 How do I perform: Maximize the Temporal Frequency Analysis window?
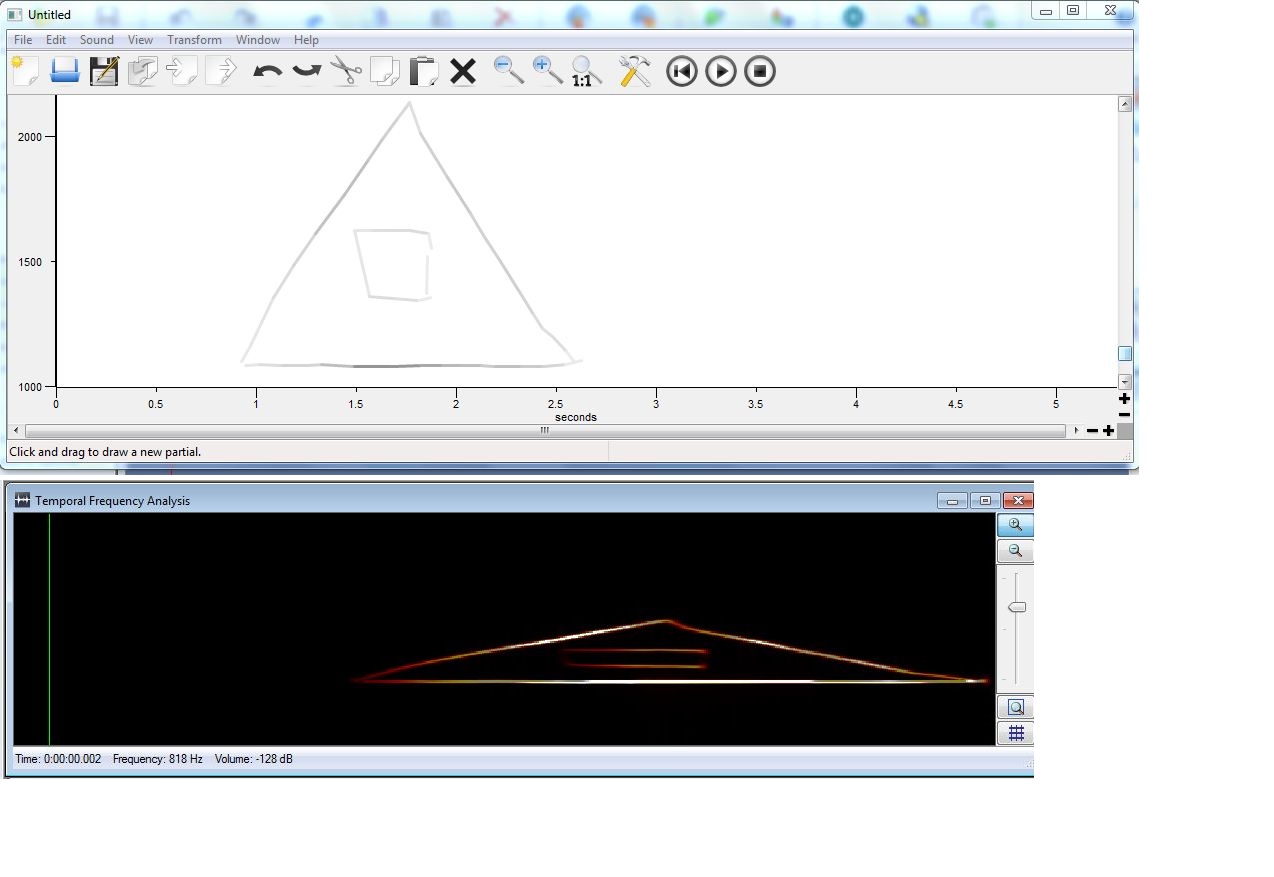[x=985, y=501]
